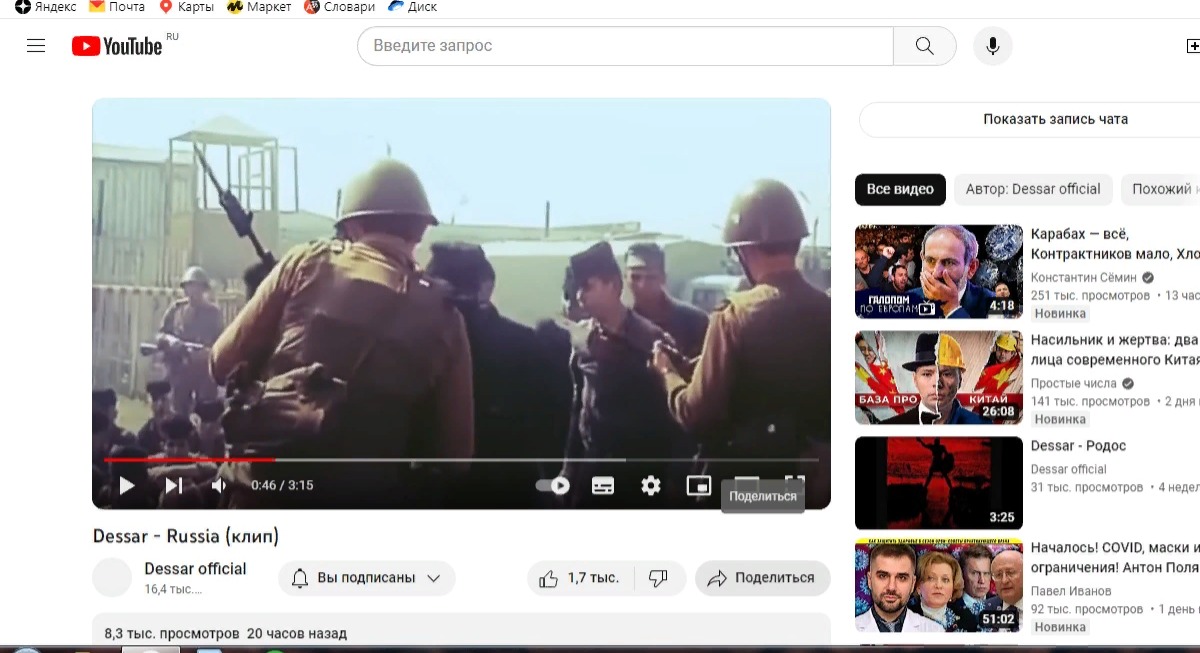This screenshot has width=1200, height=653.
Task: Open the Dessar official channel name link
Action: tap(195, 568)
